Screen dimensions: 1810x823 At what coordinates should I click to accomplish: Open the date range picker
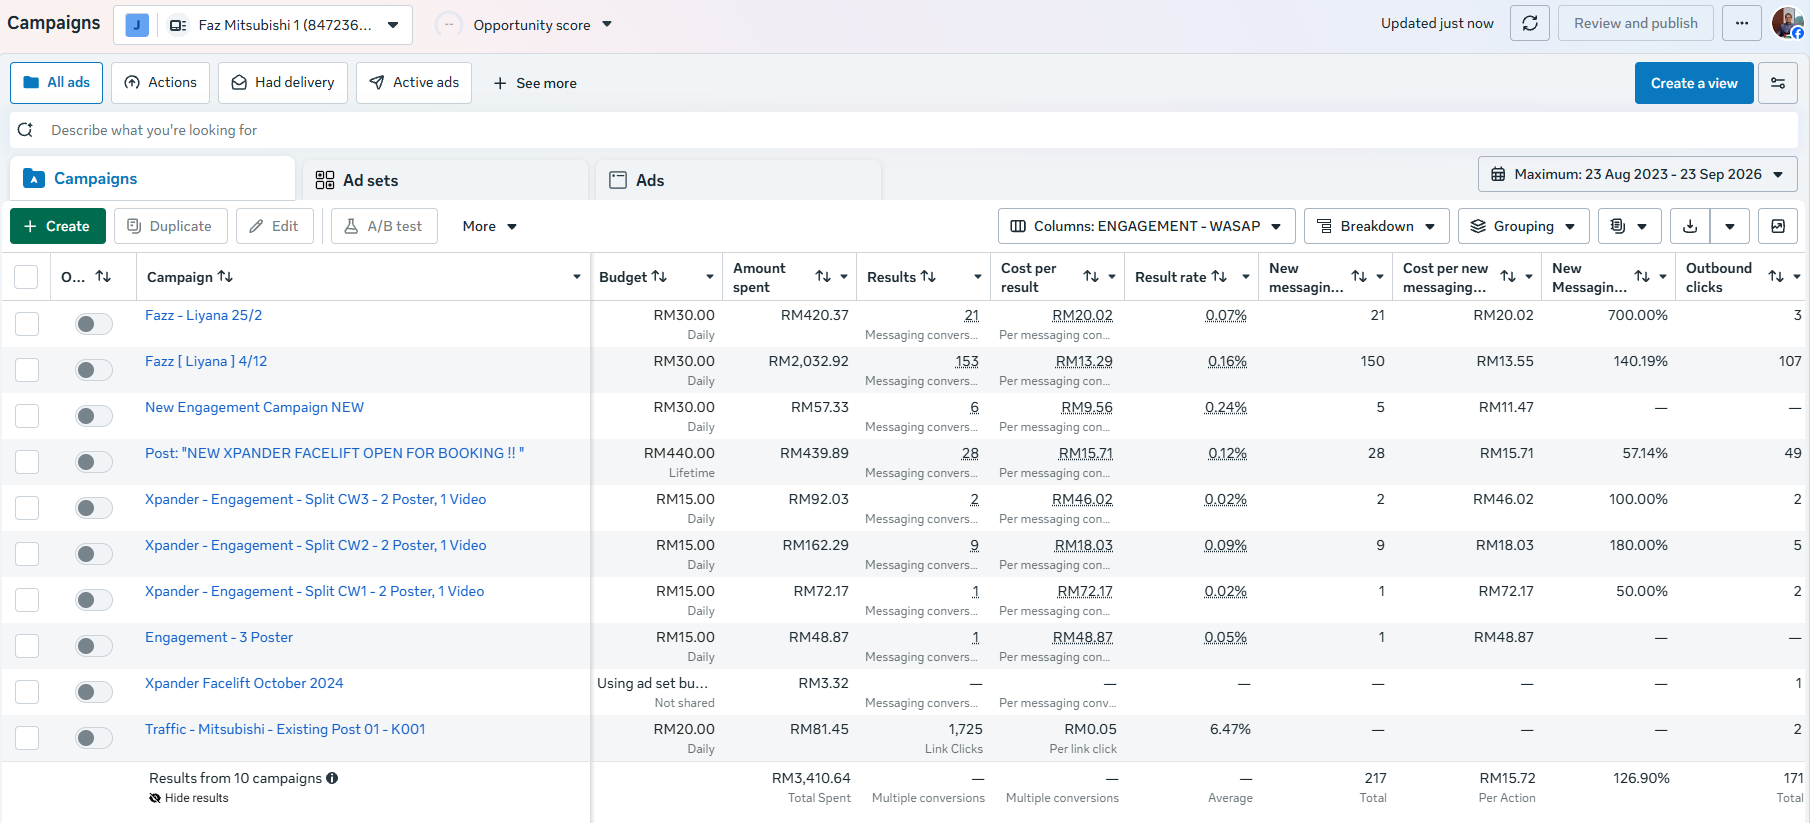tap(1637, 174)
